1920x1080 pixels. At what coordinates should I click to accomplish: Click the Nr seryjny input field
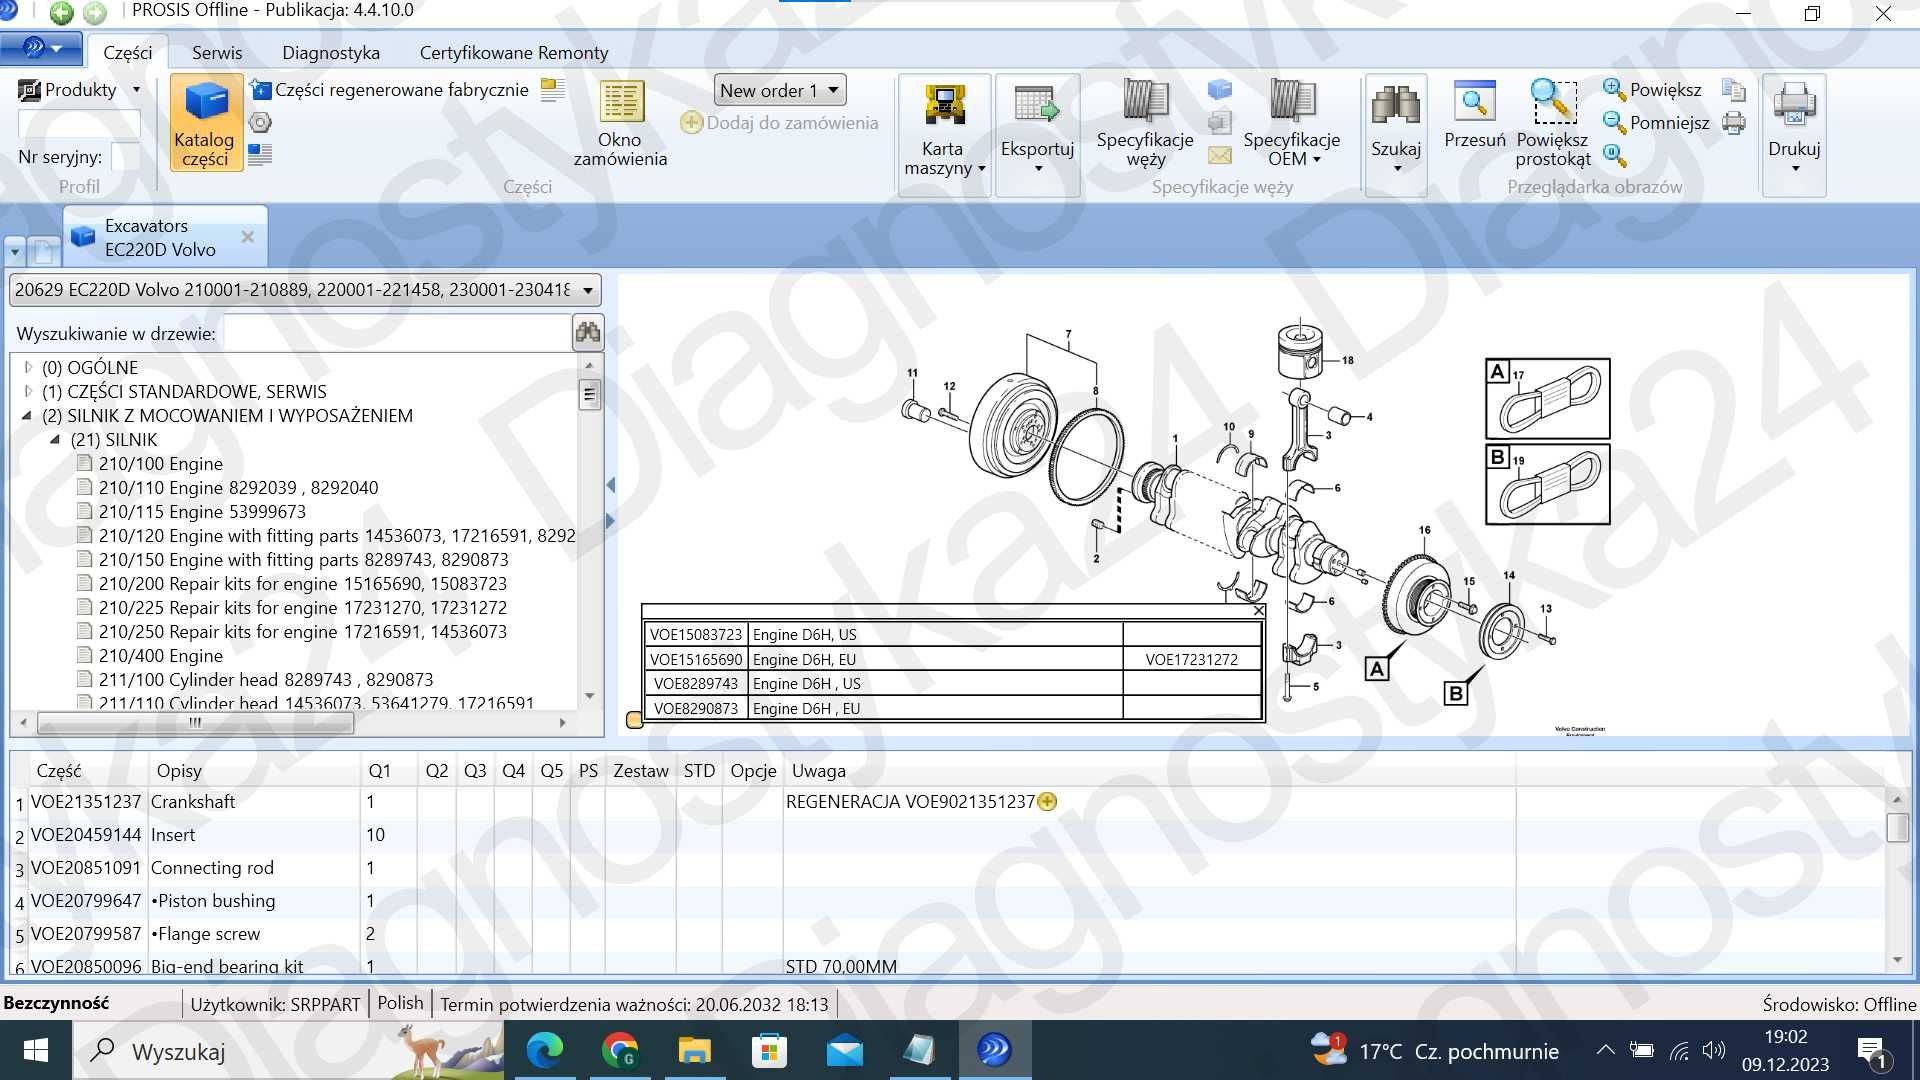[126, 156]
